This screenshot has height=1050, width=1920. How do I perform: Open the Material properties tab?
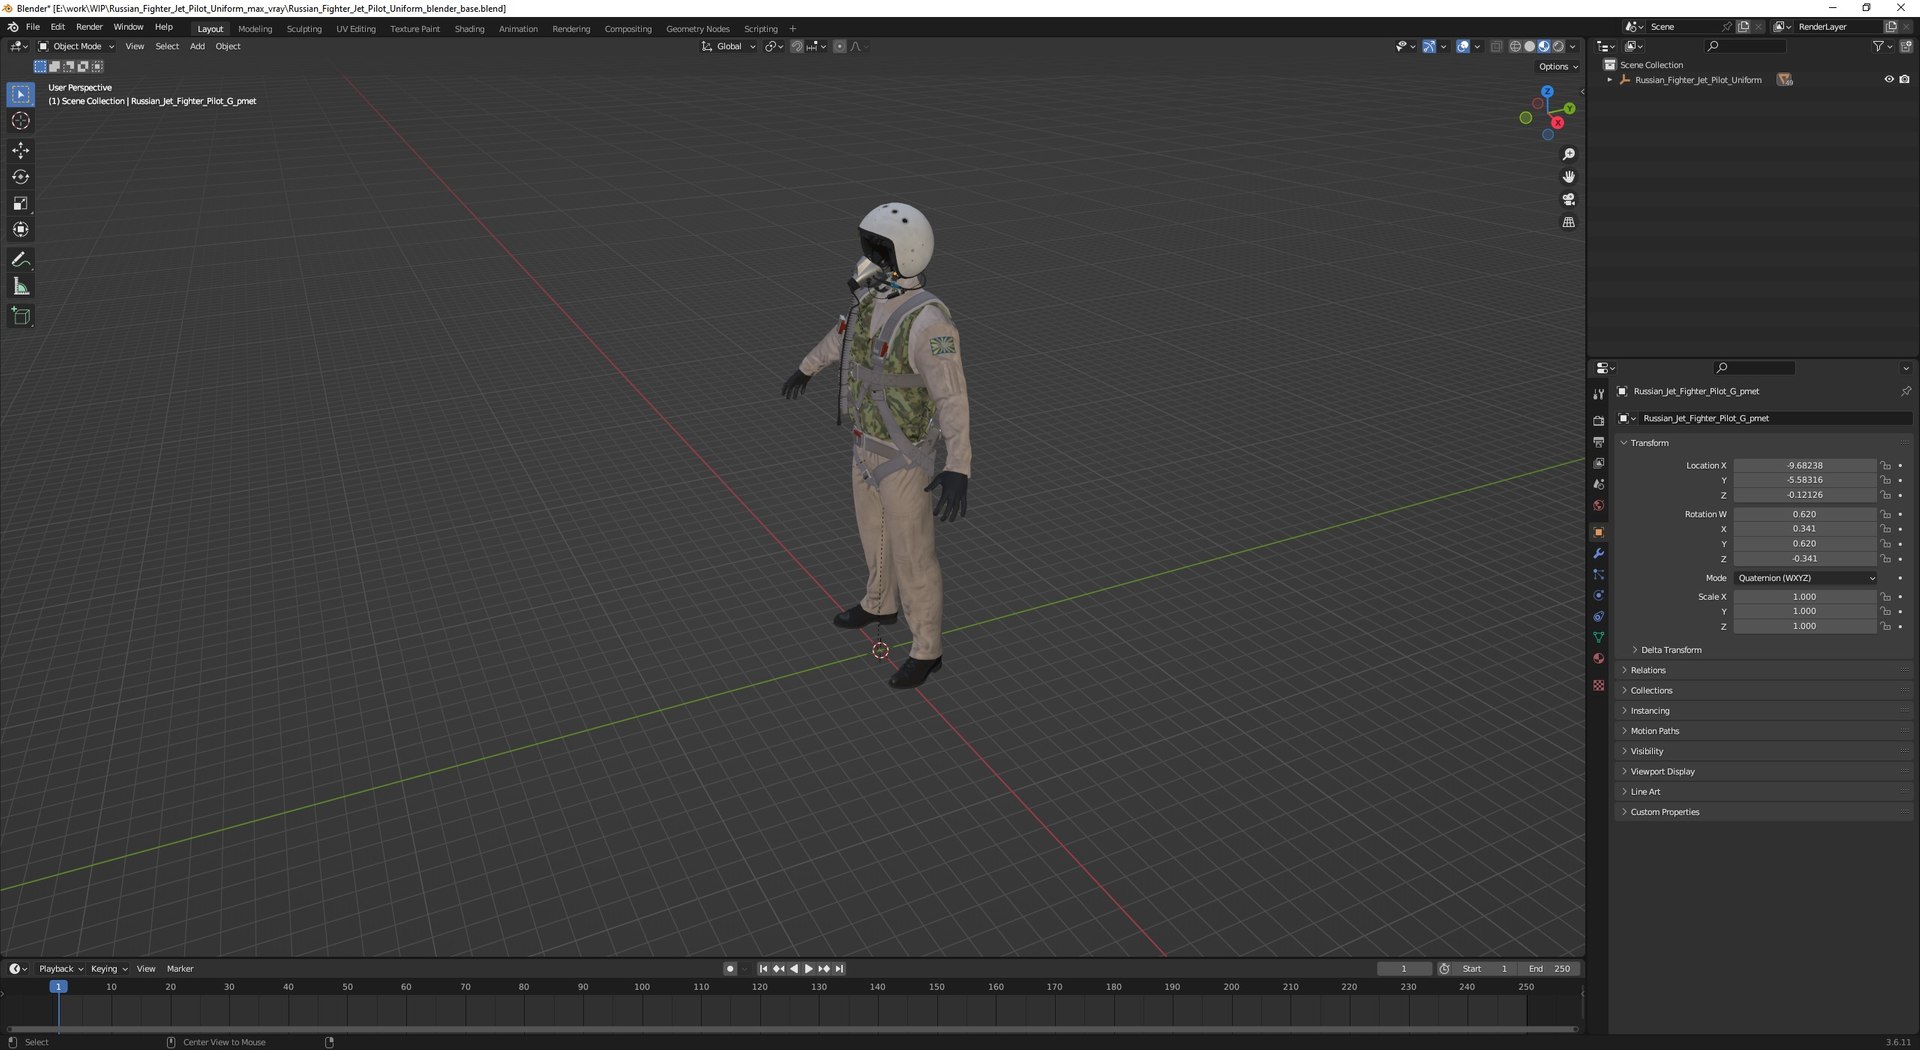[1598, 658]
